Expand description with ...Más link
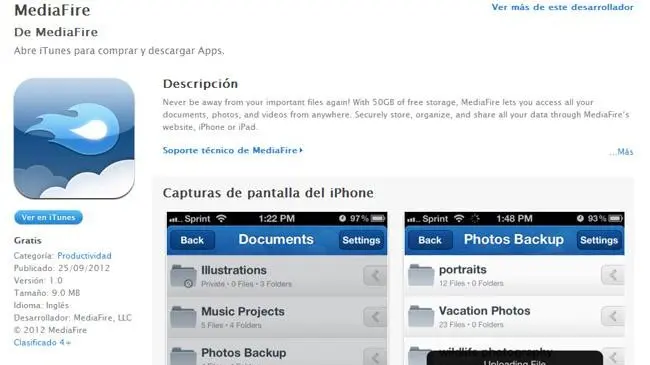 (621, 152)
